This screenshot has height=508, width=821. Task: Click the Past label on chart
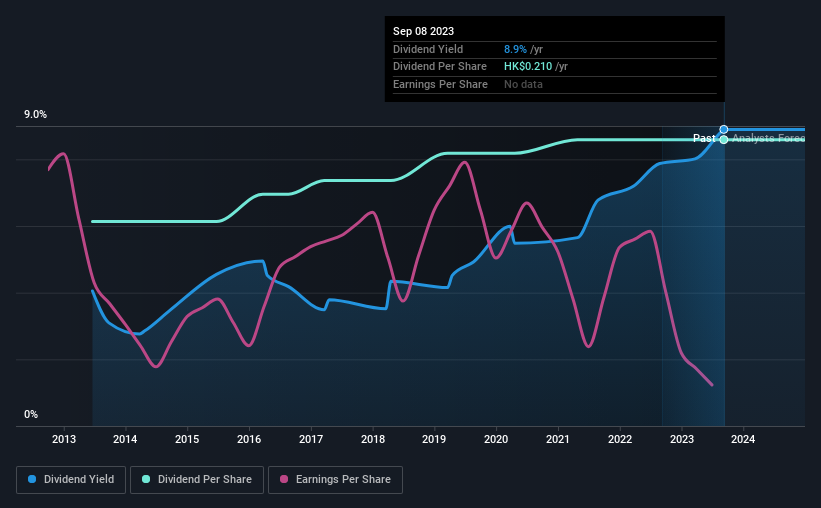click(704, 138)
